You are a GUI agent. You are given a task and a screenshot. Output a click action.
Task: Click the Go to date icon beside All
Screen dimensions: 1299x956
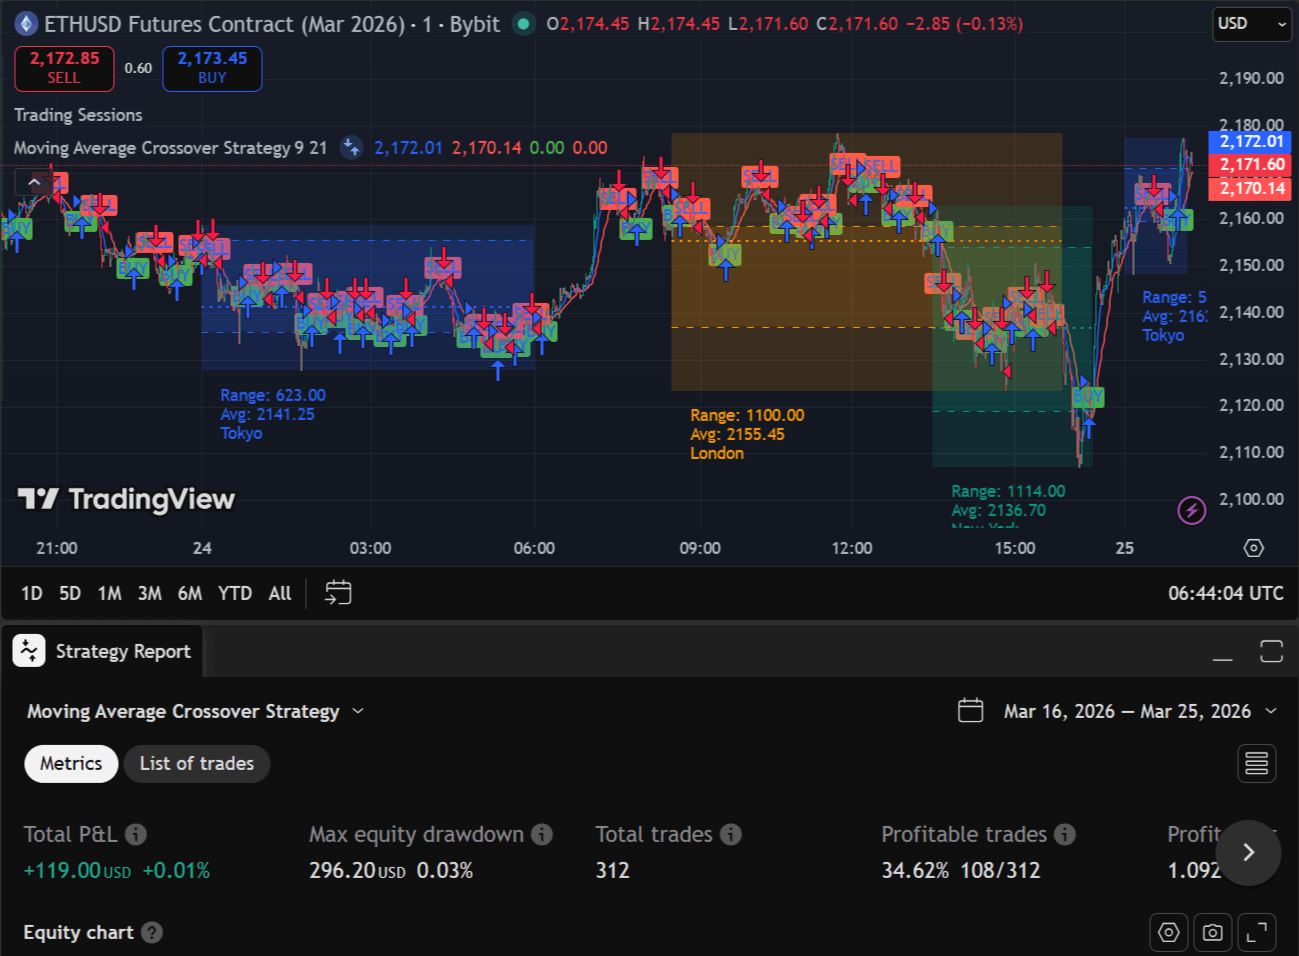tap(337, 592)
